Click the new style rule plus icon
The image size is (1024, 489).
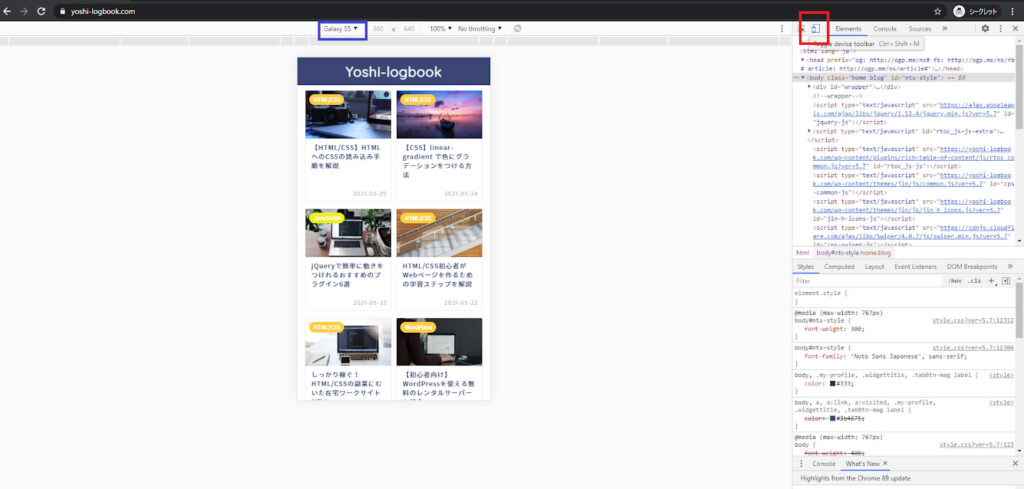991,281
